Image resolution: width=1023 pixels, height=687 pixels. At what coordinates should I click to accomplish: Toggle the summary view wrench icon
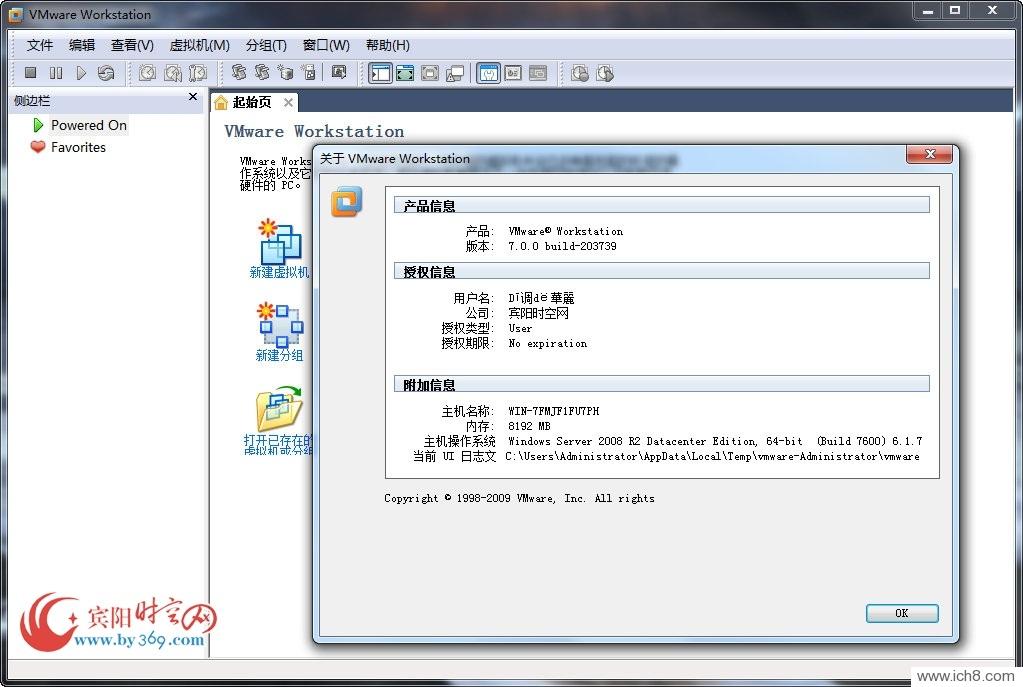[x=488, y=73]
